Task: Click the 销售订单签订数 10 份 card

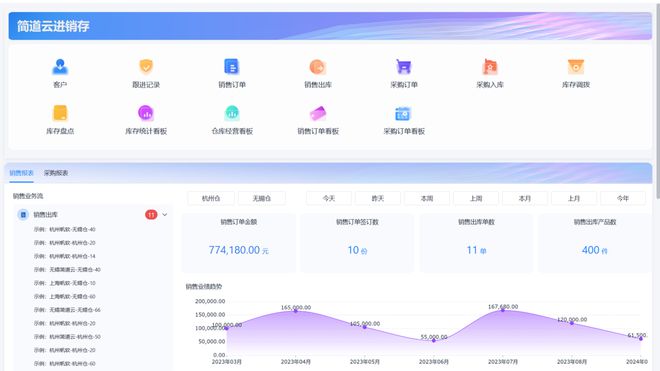Action: tap(357, 243)
